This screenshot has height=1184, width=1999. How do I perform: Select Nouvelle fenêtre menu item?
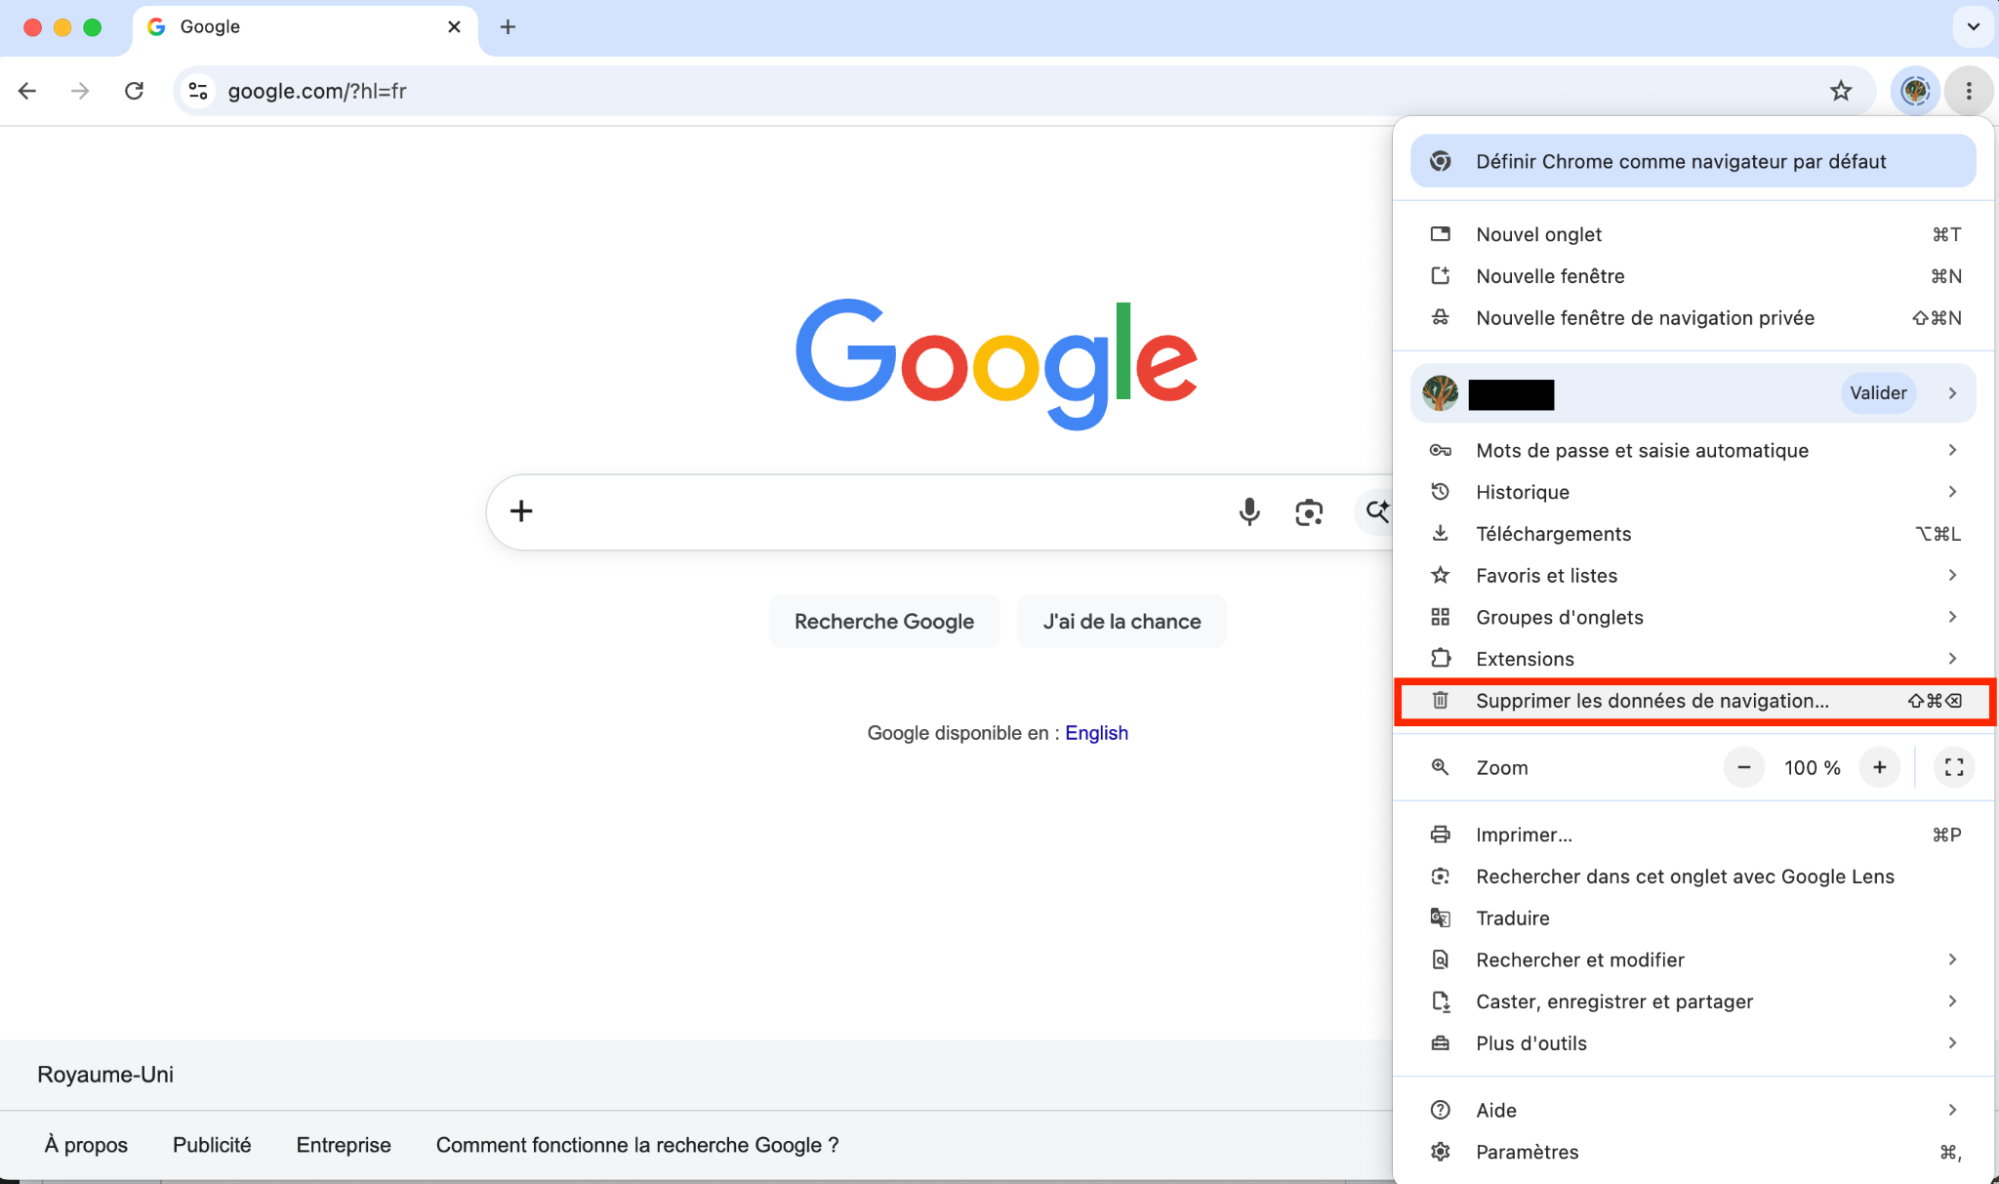(x=1693, y=276)
